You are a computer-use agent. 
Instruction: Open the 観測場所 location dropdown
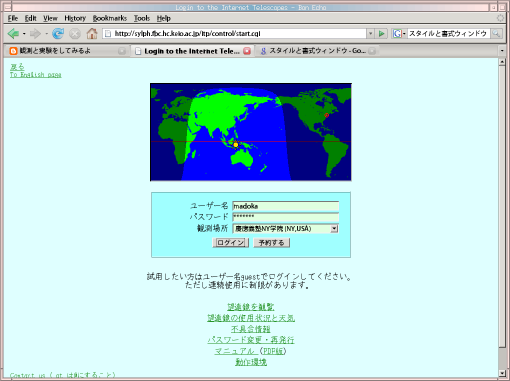334,229
